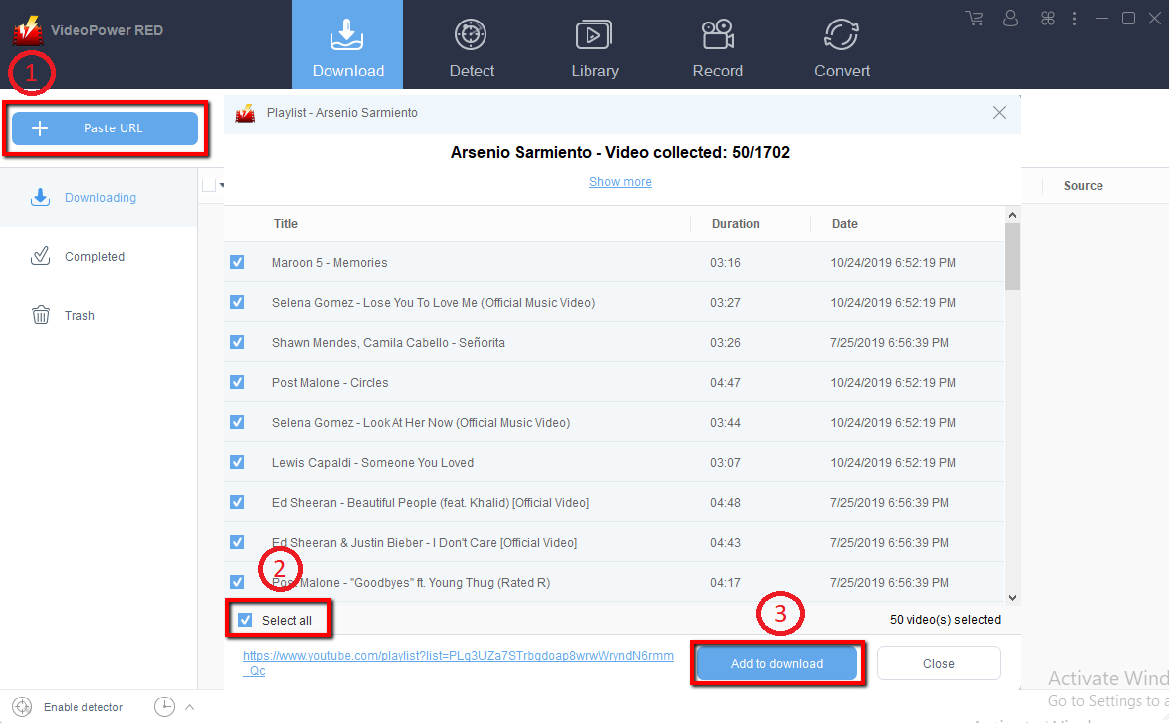Click the Select all label text

point(286,620)
